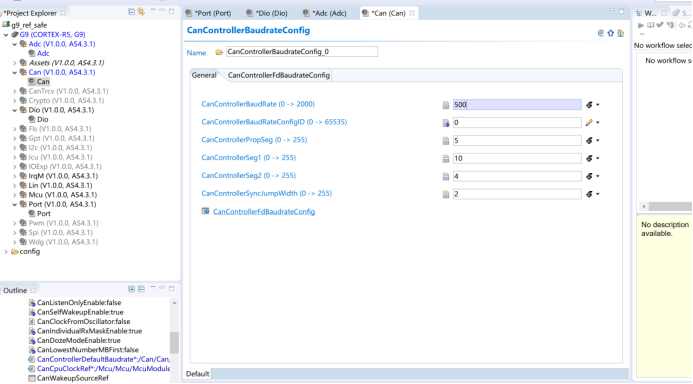Collapse the Adc (V1.0.0, AS4.3.1) module

15,44
